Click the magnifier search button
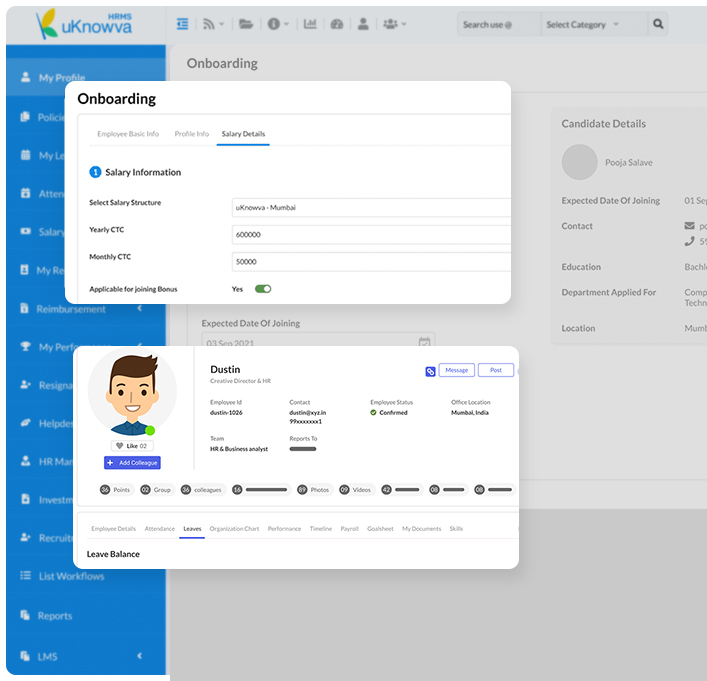The height and width of the screenshot is (681, 707). [x=658, y=24]
